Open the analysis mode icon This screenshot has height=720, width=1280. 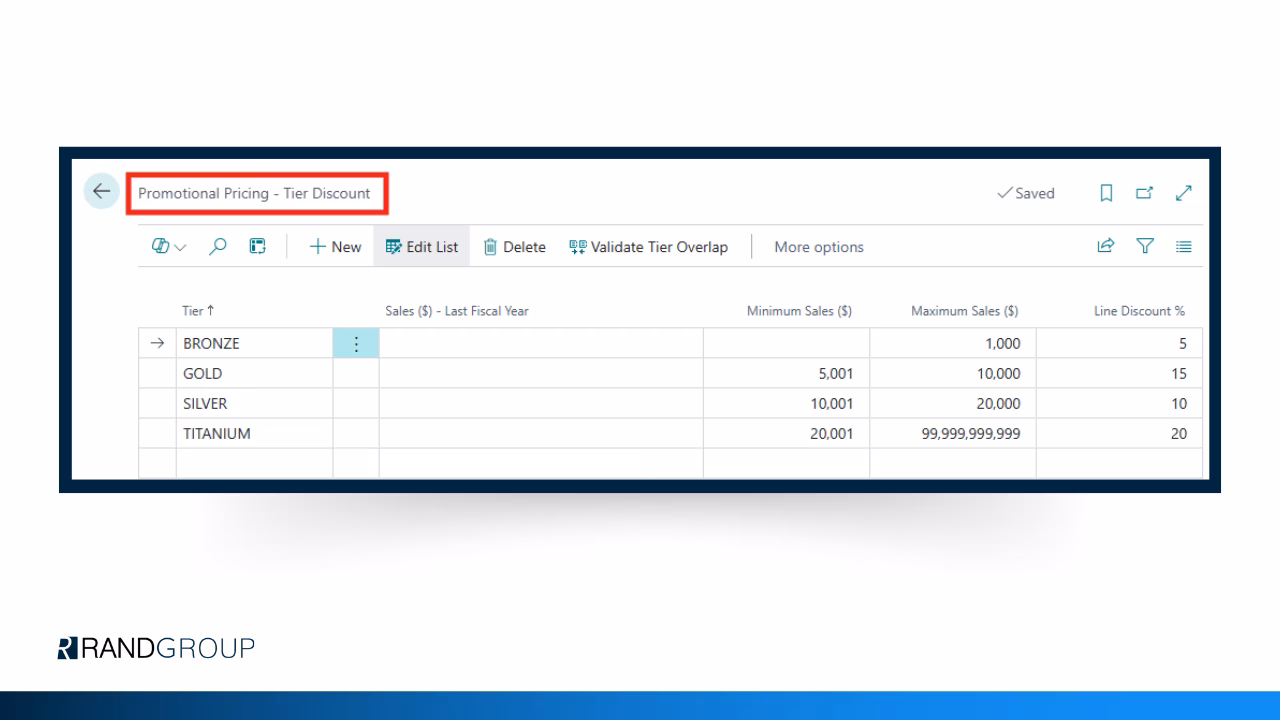(x=258, y=247)
